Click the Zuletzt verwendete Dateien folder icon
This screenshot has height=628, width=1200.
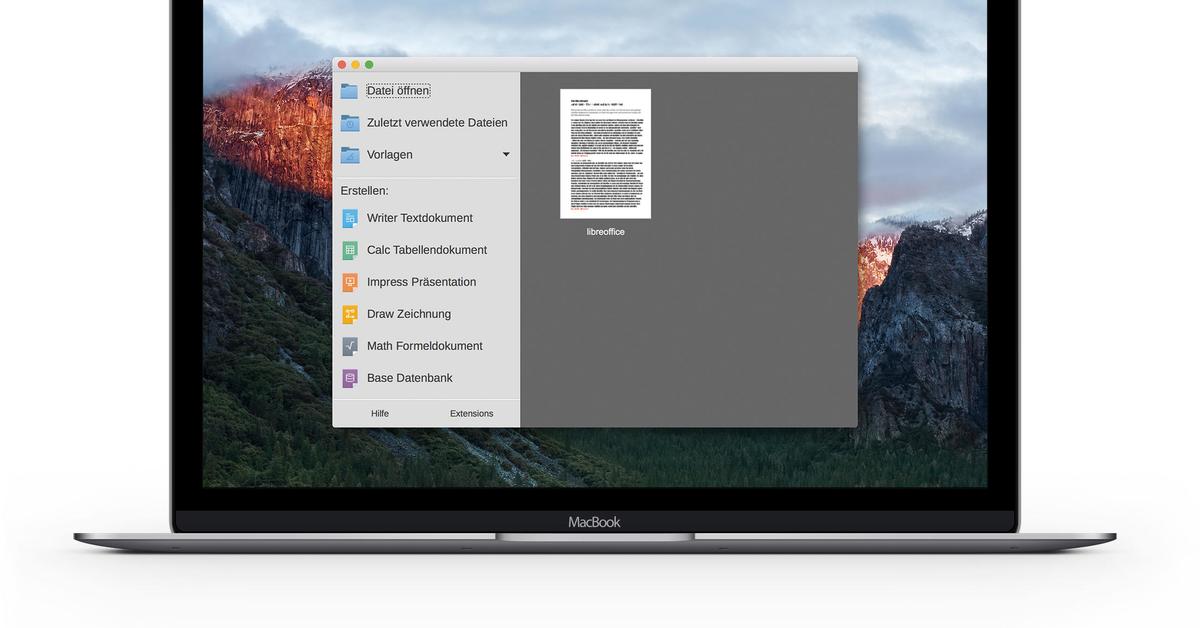(x=349, y=123)
